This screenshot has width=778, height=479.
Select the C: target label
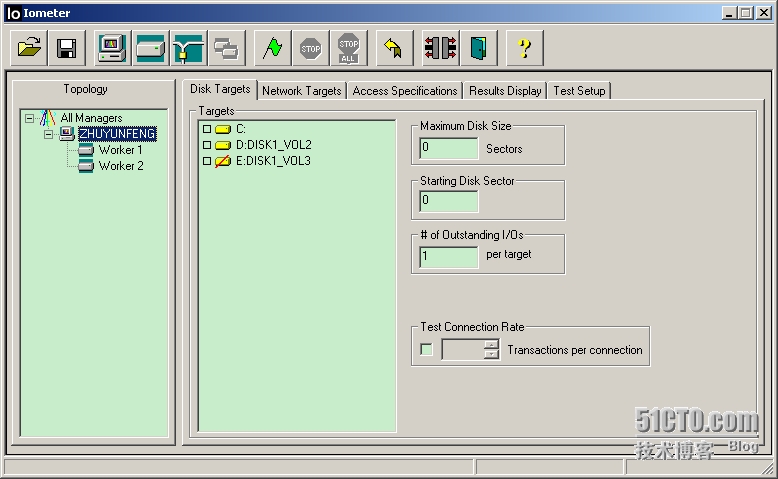click(241, 129)
